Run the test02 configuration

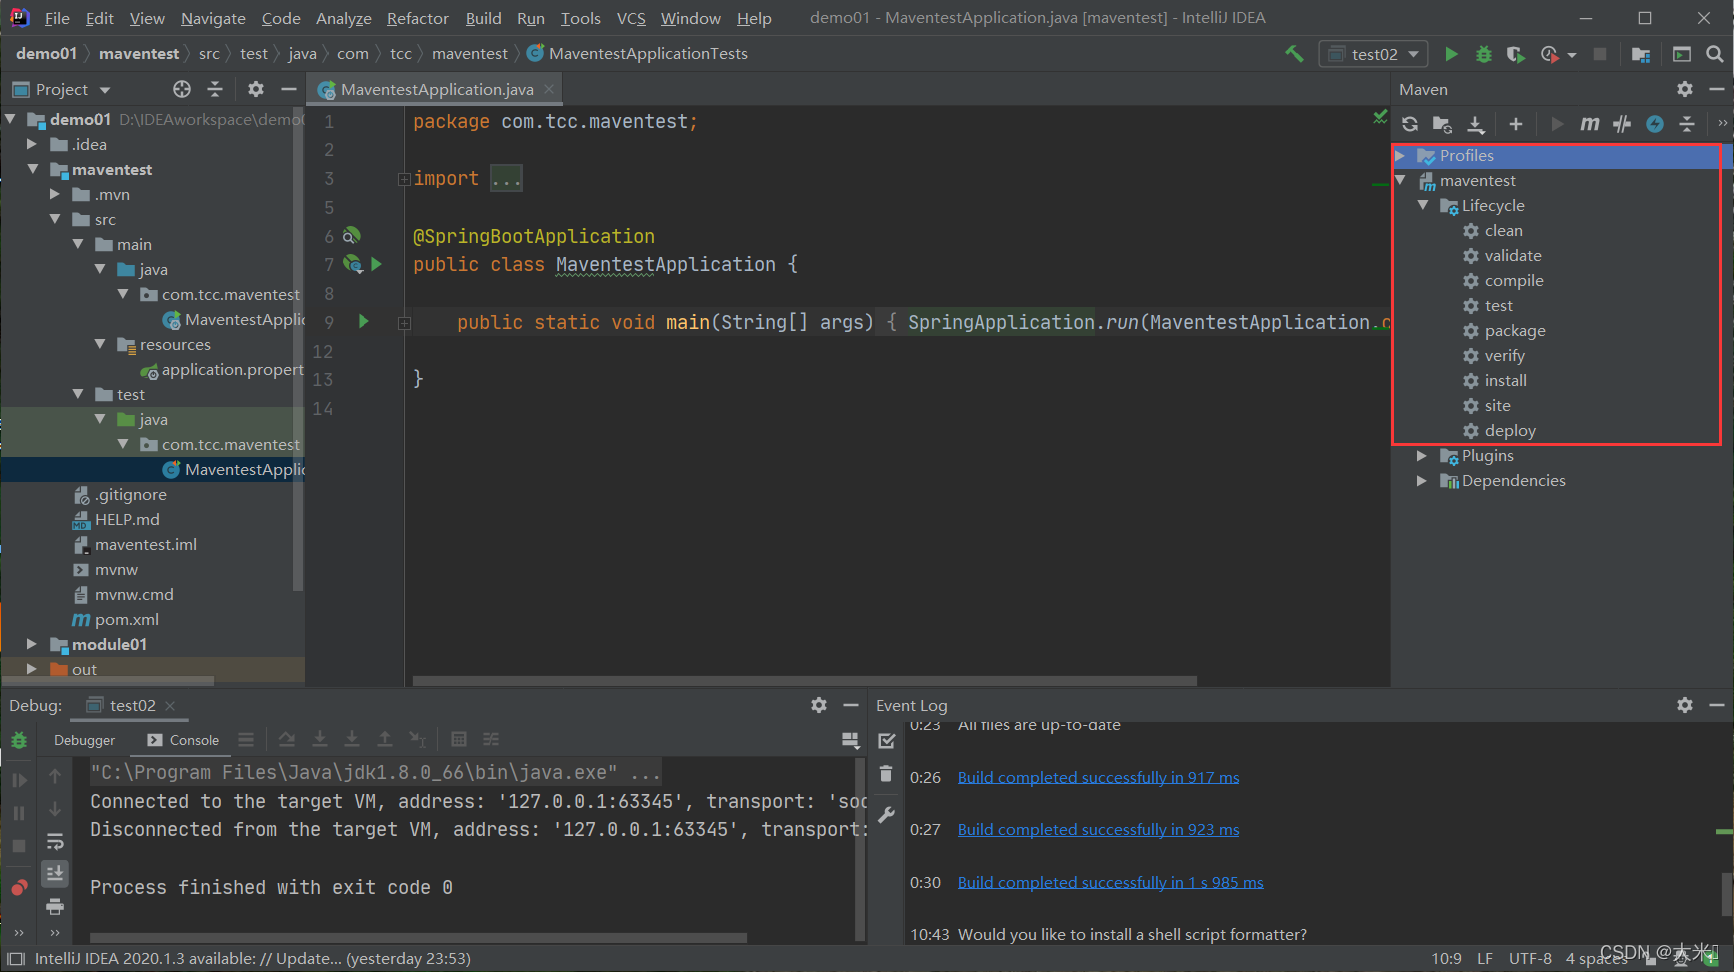(1451, 54)
